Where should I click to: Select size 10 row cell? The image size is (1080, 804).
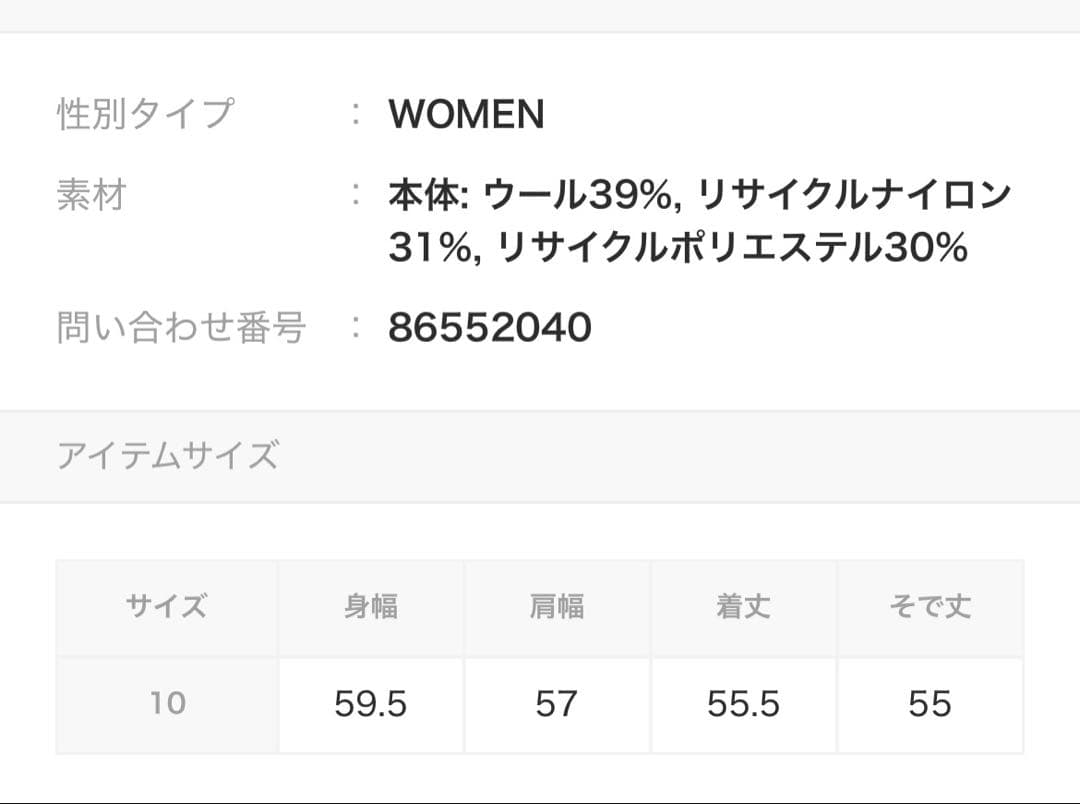coord(167,704)
